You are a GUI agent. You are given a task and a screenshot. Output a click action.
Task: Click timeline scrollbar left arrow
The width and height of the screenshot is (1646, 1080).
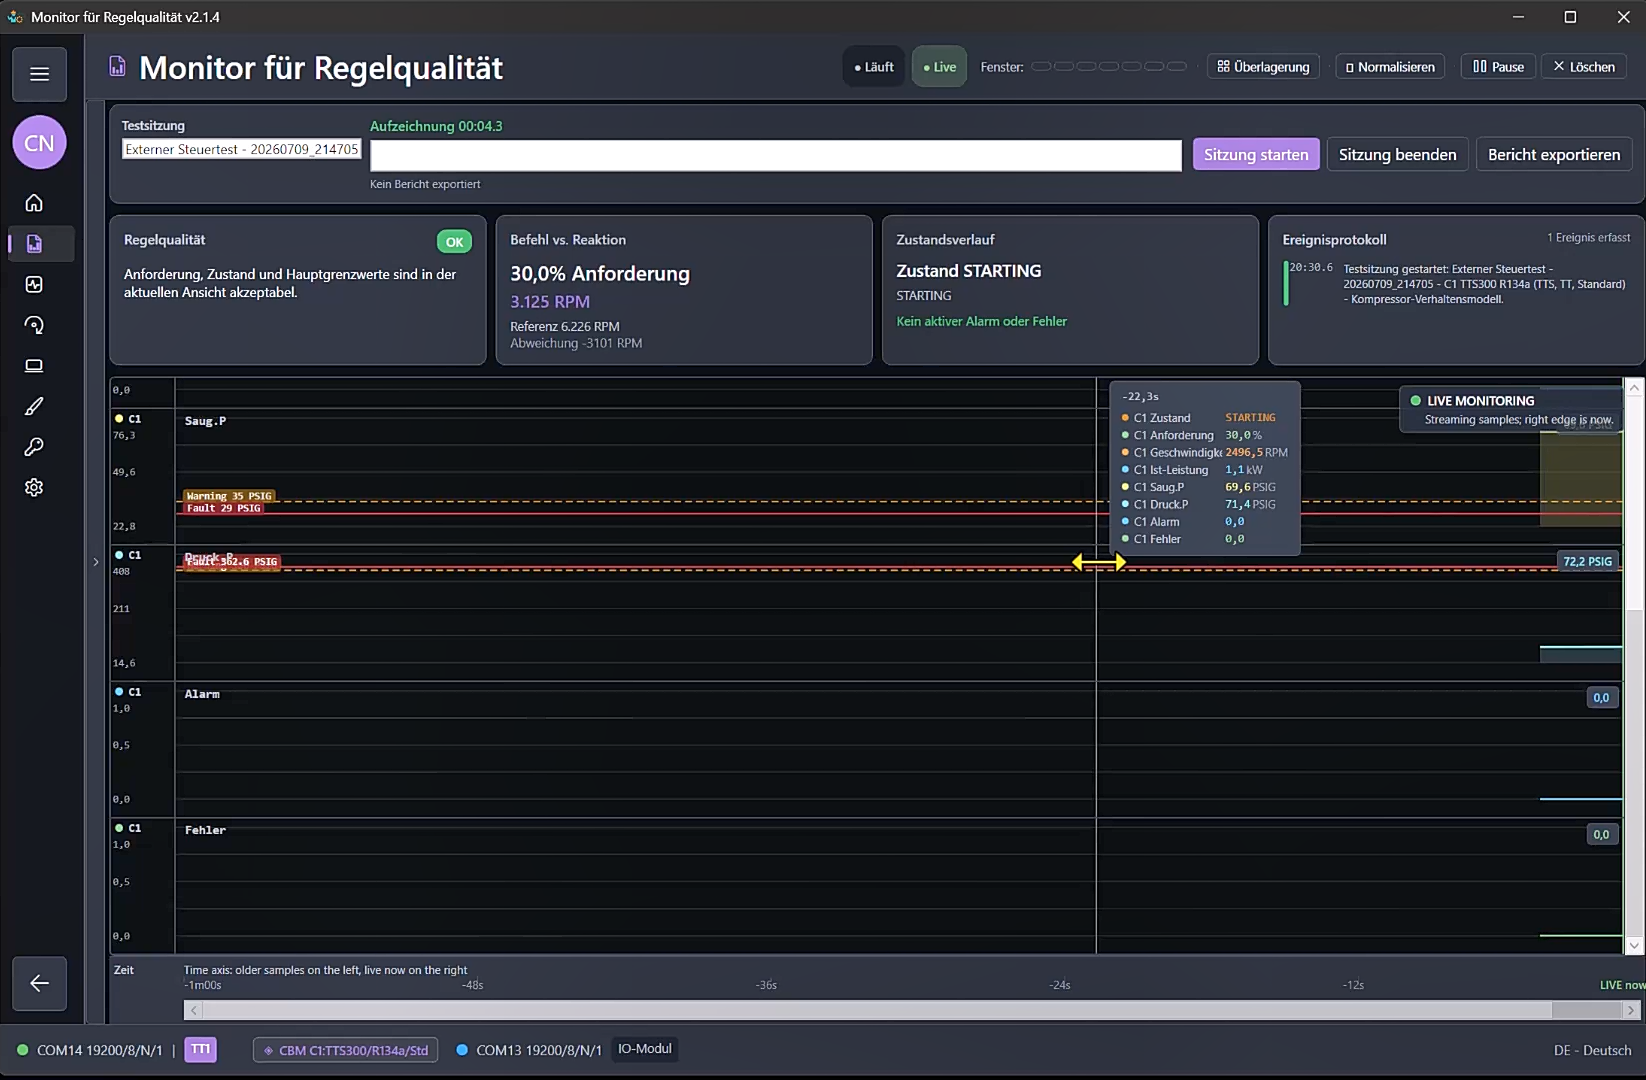click(193, 1011)
